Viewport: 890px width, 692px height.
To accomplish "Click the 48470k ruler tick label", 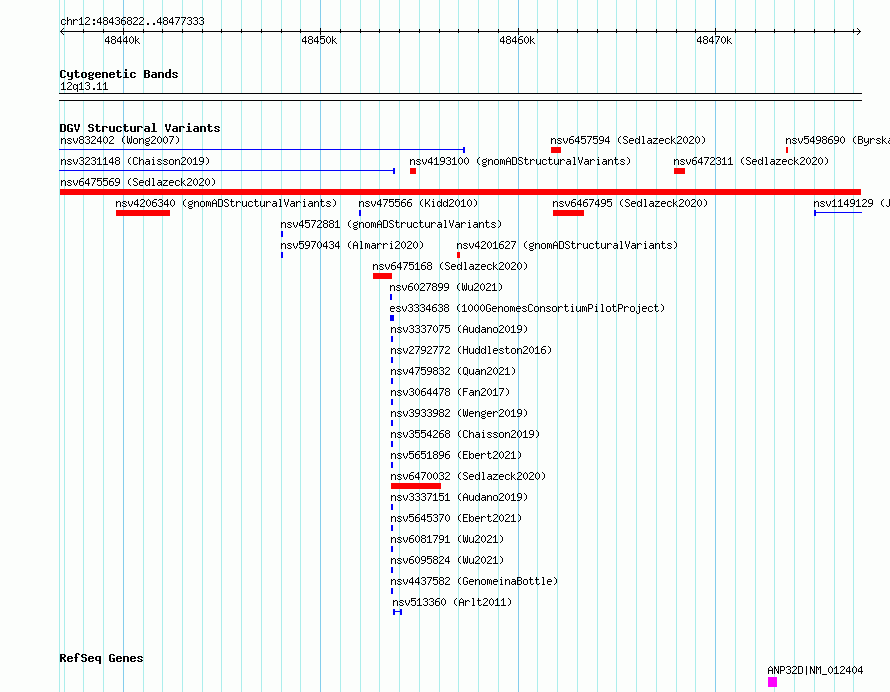I will (714, 40).
